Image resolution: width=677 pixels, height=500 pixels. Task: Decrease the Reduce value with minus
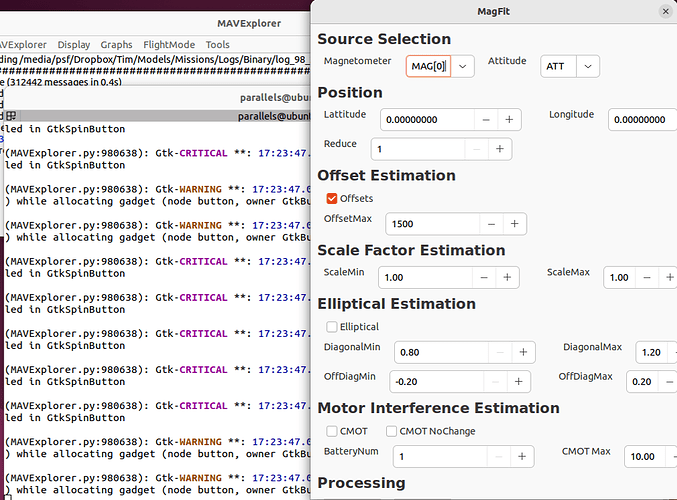(x=477, y=149)
